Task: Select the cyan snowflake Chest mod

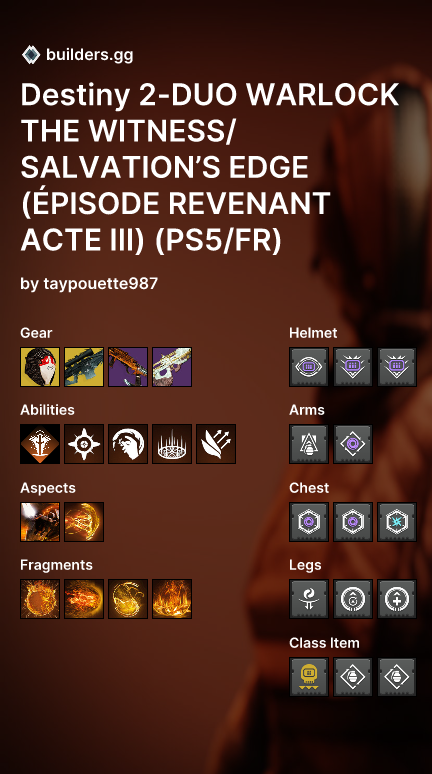Action: (397, 522)
